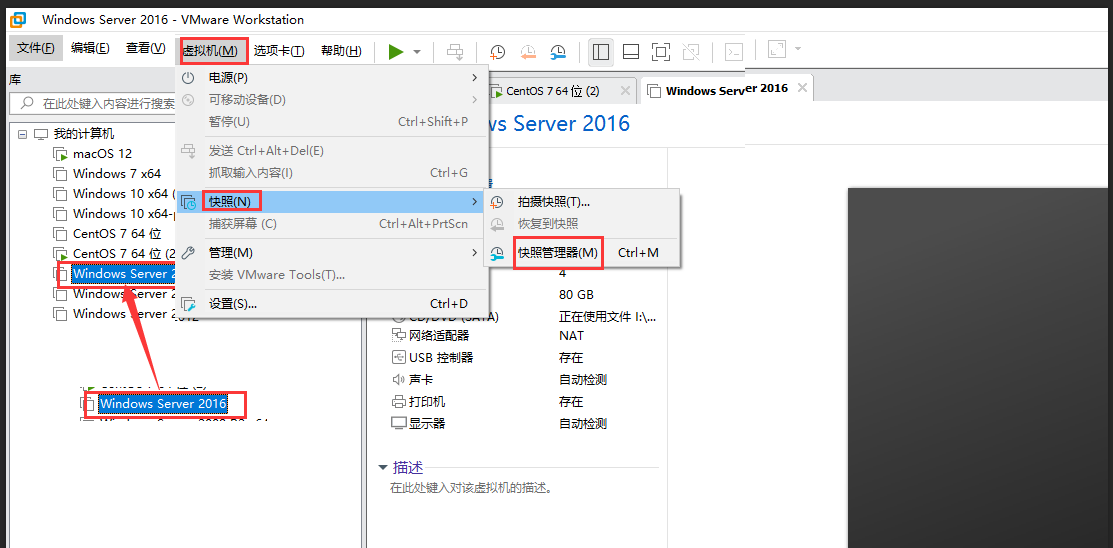Click the 80 GB hard disk value
Screen dimensions: 1113x548
pyautogui.click(x=576, y=295)
